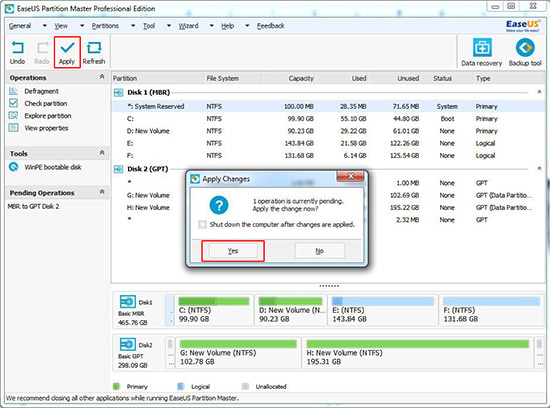The width and height of the screenshot is (550, 408).
Task: Click the question mark icon in dialog
Action: pos(219,205)
